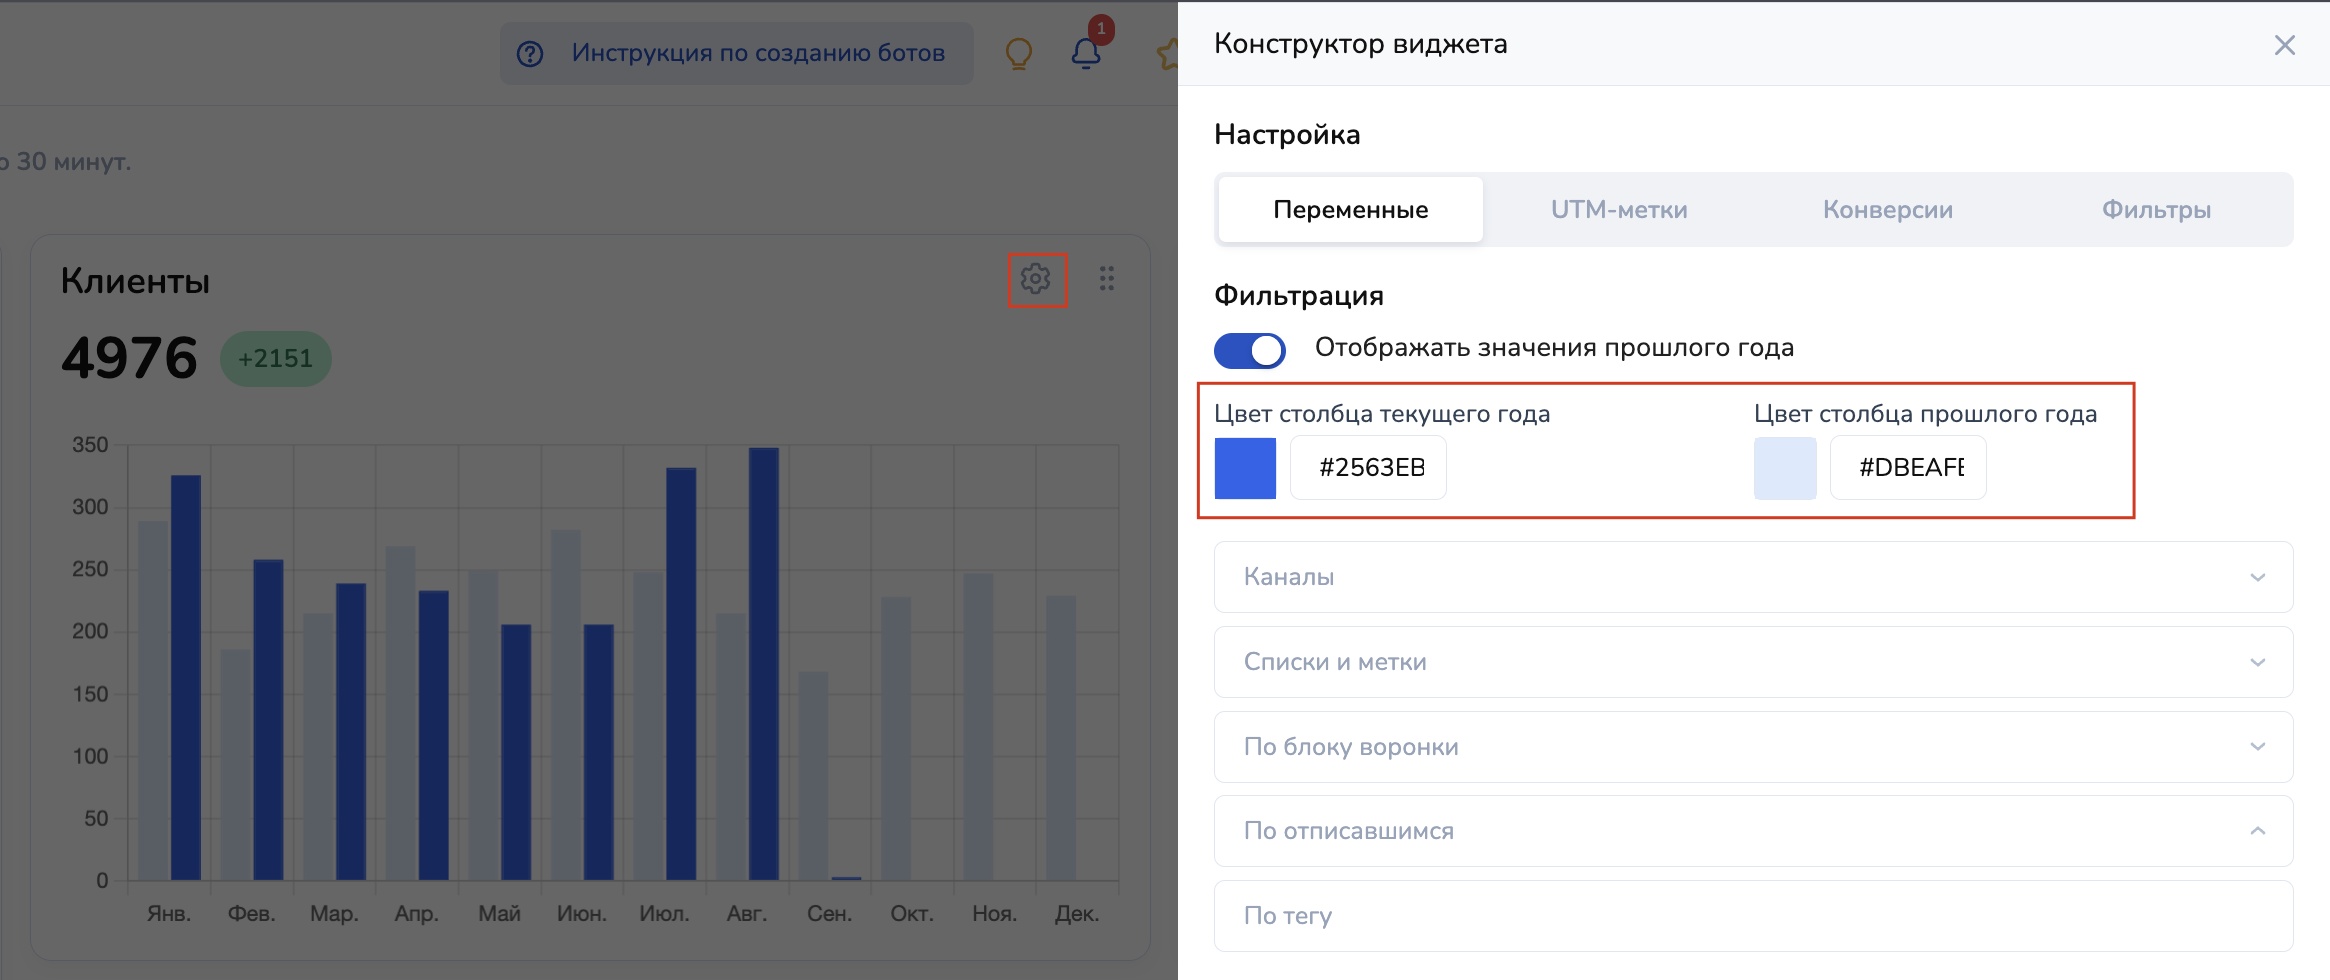Toggle off Отображать значения прошлого года
Screen dimensions: 2330x980
point(1249,350)
